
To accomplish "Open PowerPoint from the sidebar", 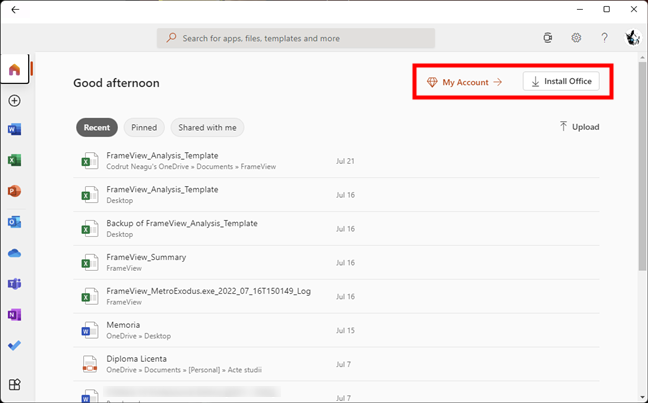I will coord(14,191).
